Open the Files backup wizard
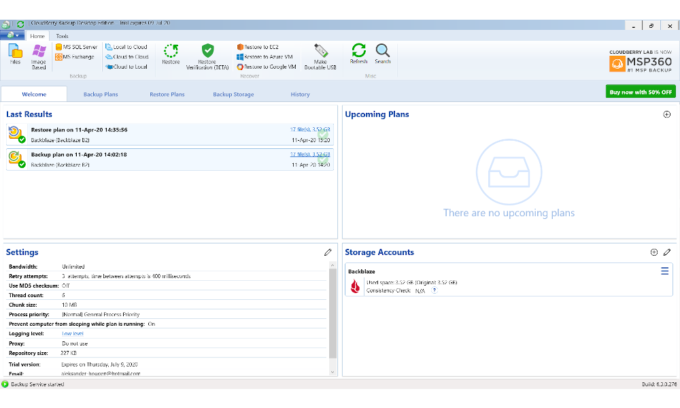Screen dimensions: 680x408 click(15, 54)
